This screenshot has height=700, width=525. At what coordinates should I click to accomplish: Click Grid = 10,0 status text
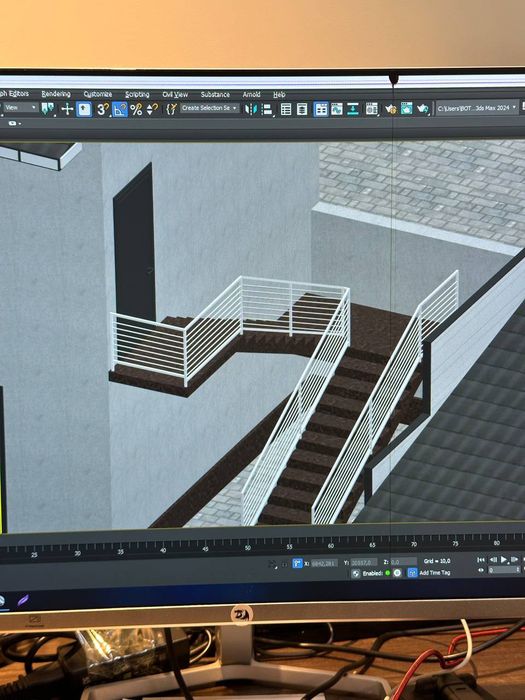click(437, 561)
